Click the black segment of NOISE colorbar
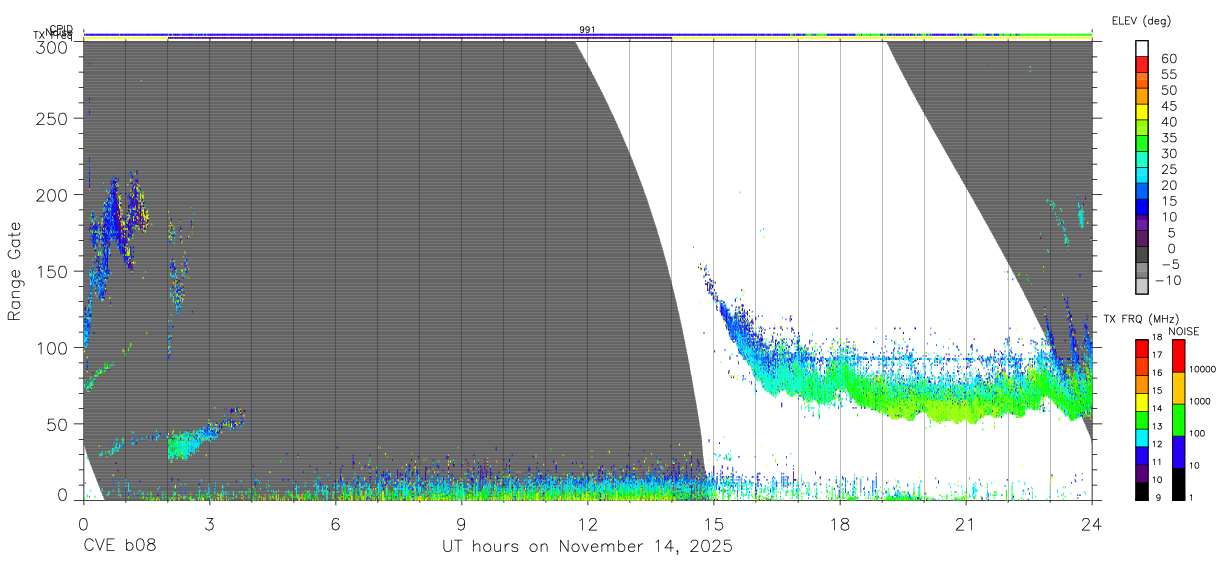 (x=1177, y=483)
